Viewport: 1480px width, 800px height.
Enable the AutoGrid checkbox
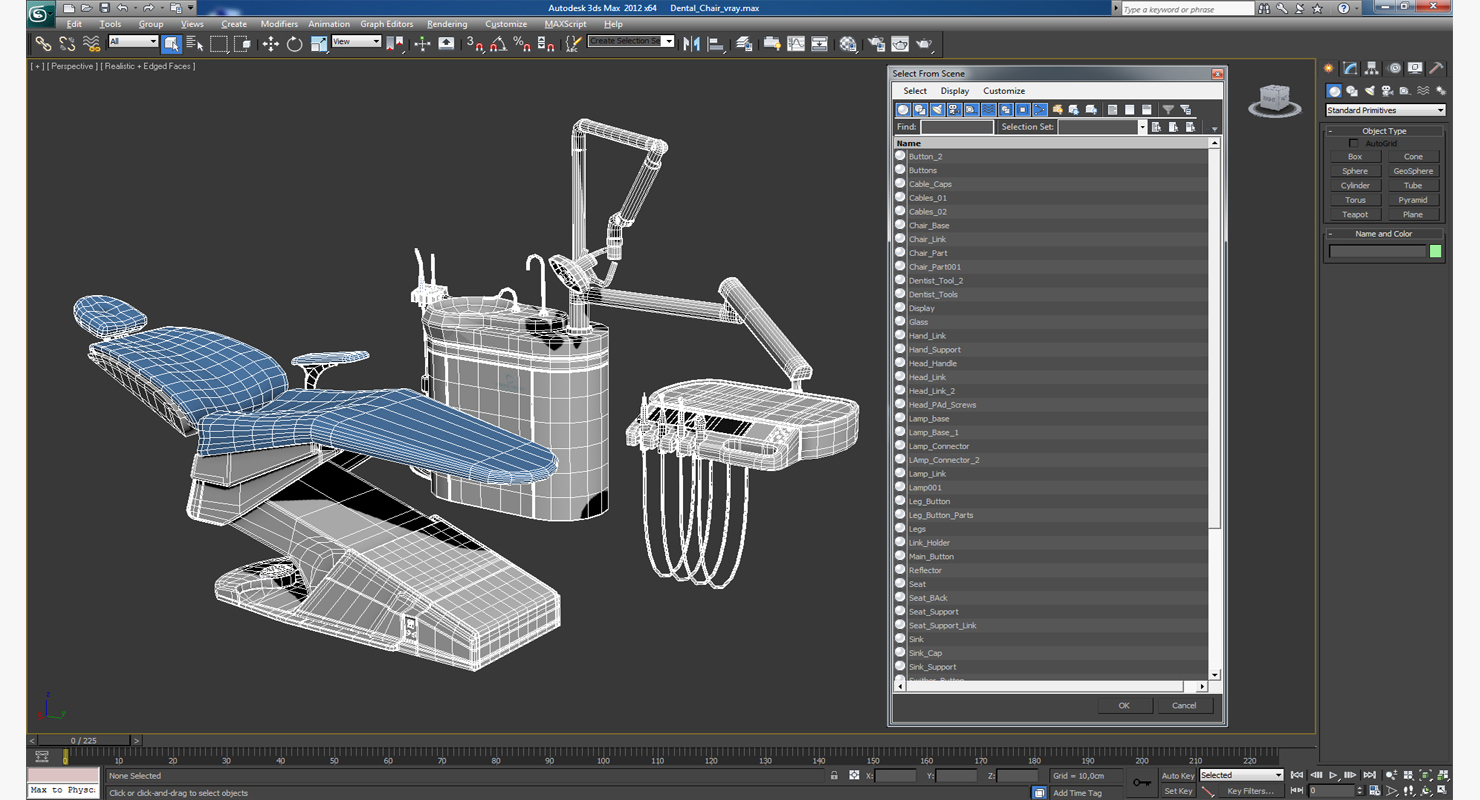click(1354, 143)
